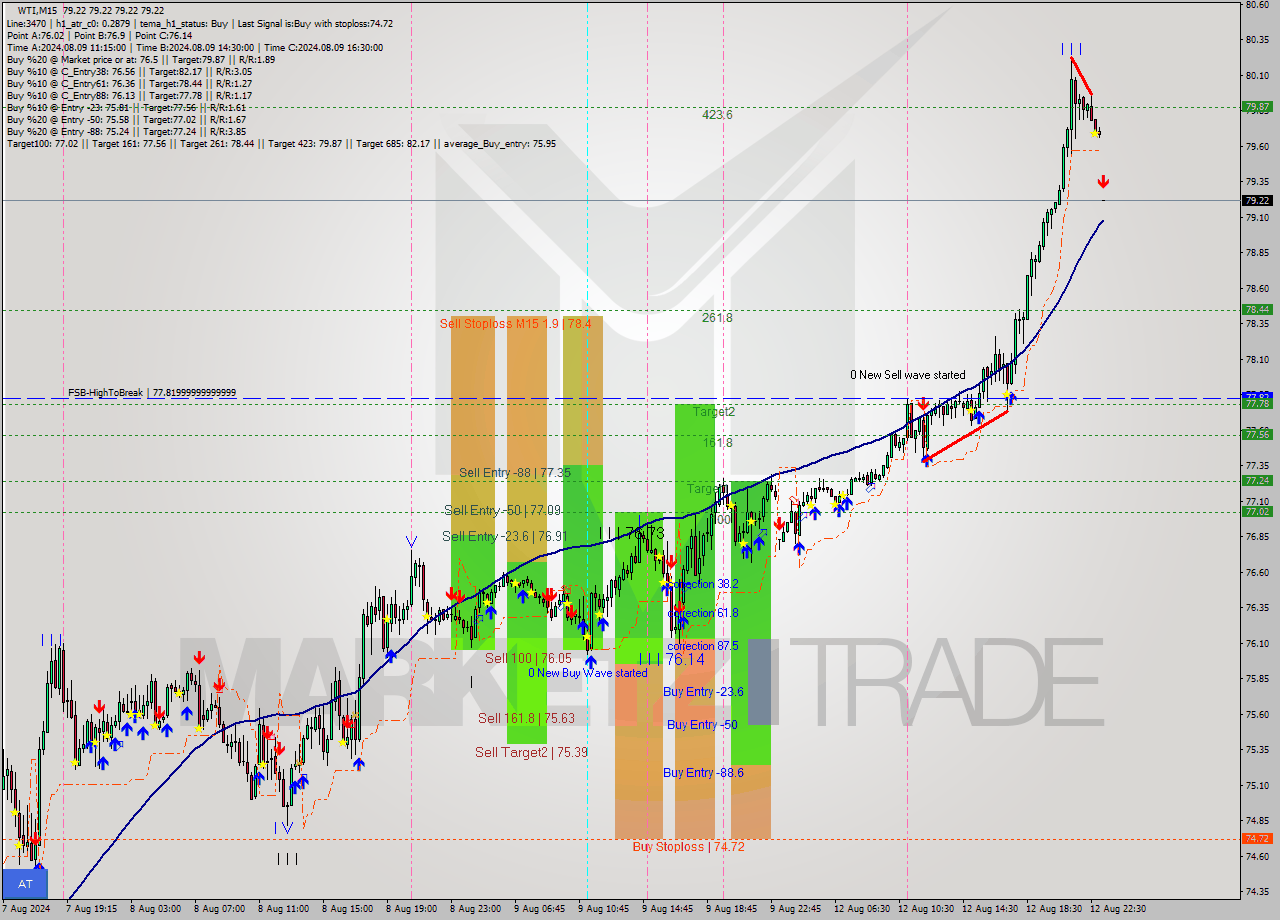
Task: Click the 'Sell Stoploss M15 1.9 | 78.4' label
Action: tap(516, 324)
